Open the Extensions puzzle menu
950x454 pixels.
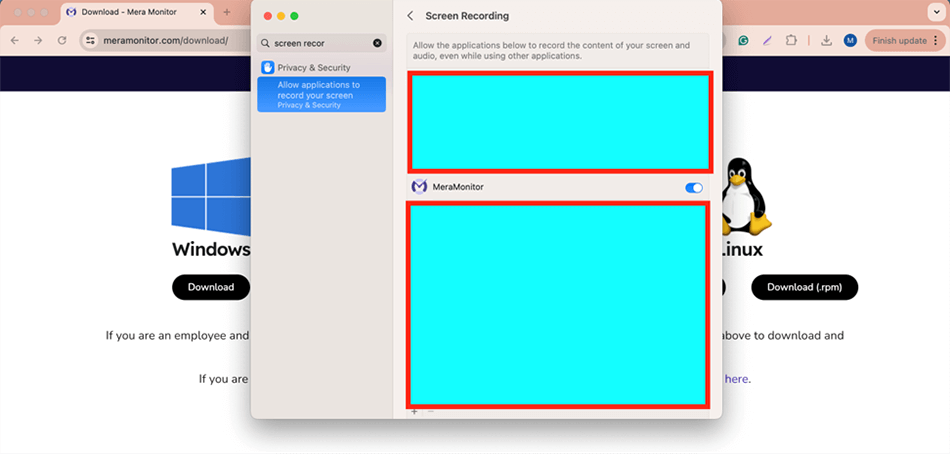click(792, 41)
